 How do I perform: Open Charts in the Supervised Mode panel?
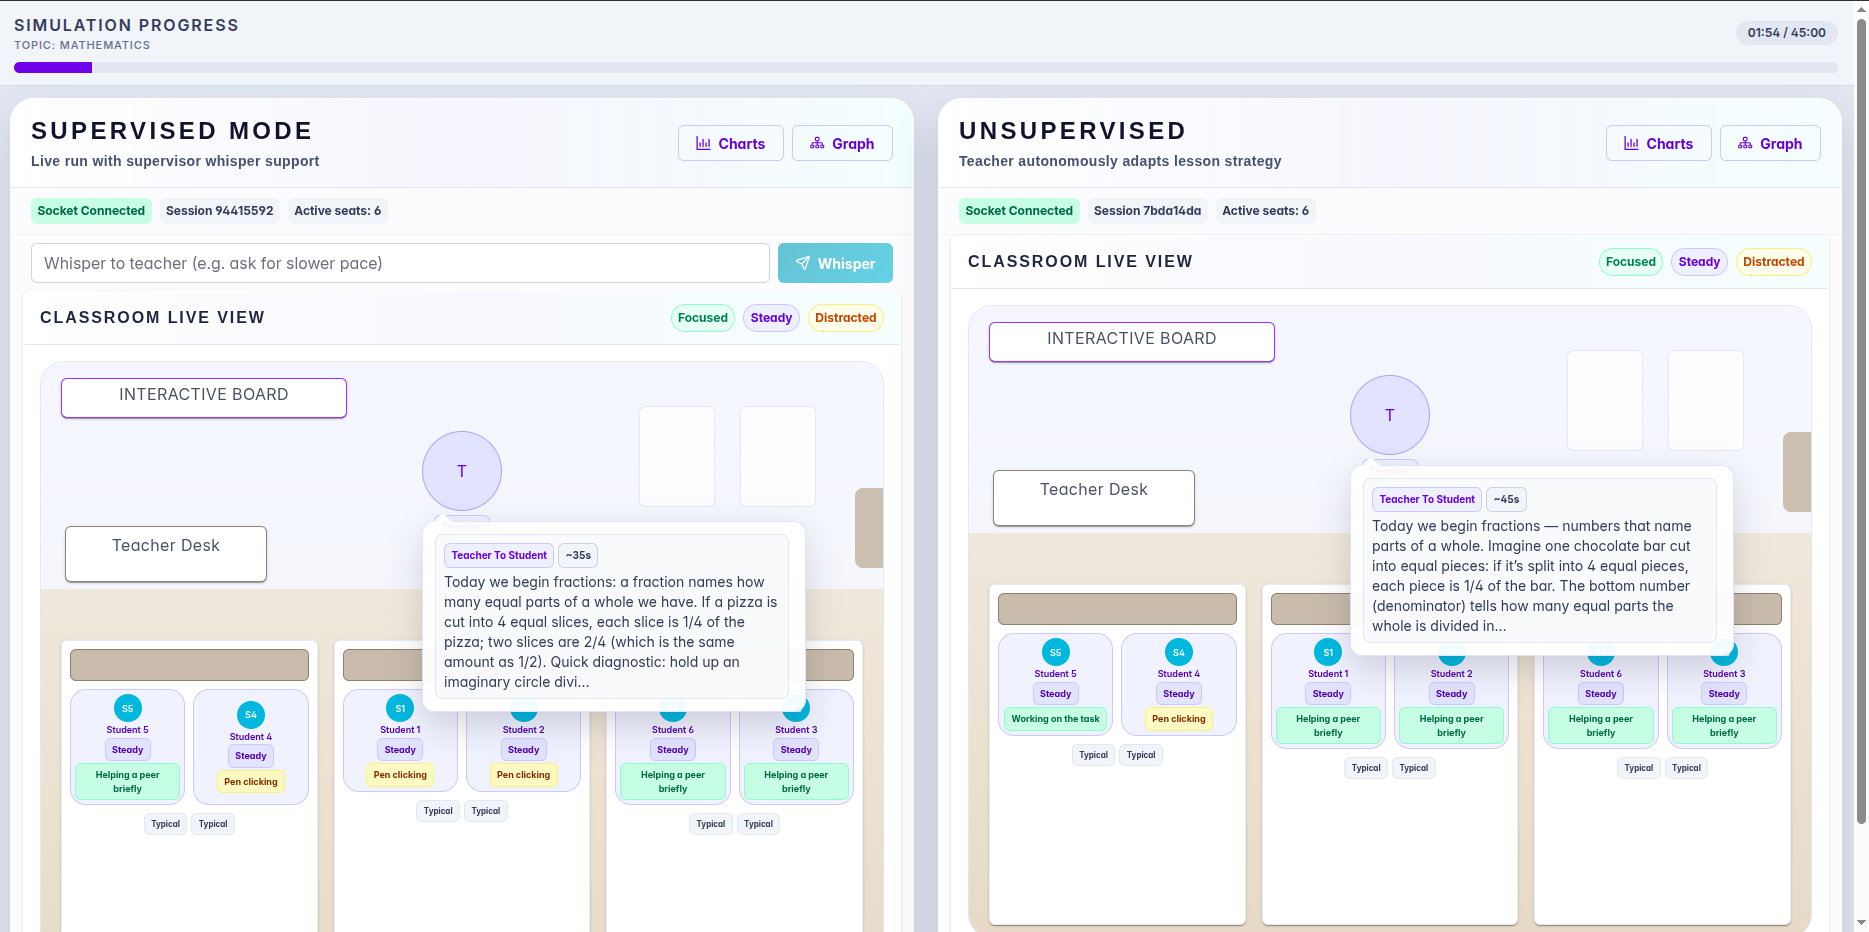point(730,143)
